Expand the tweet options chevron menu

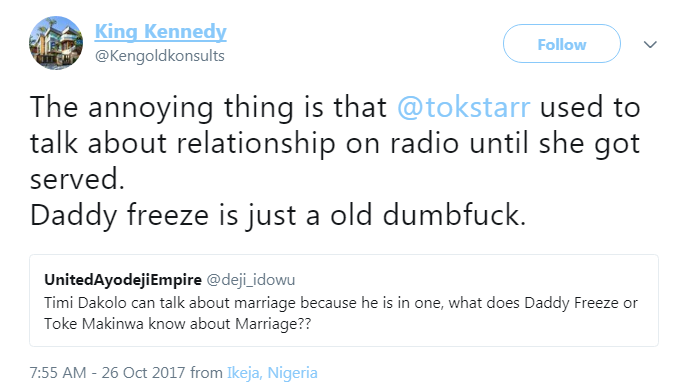click(x=650, y=44)
